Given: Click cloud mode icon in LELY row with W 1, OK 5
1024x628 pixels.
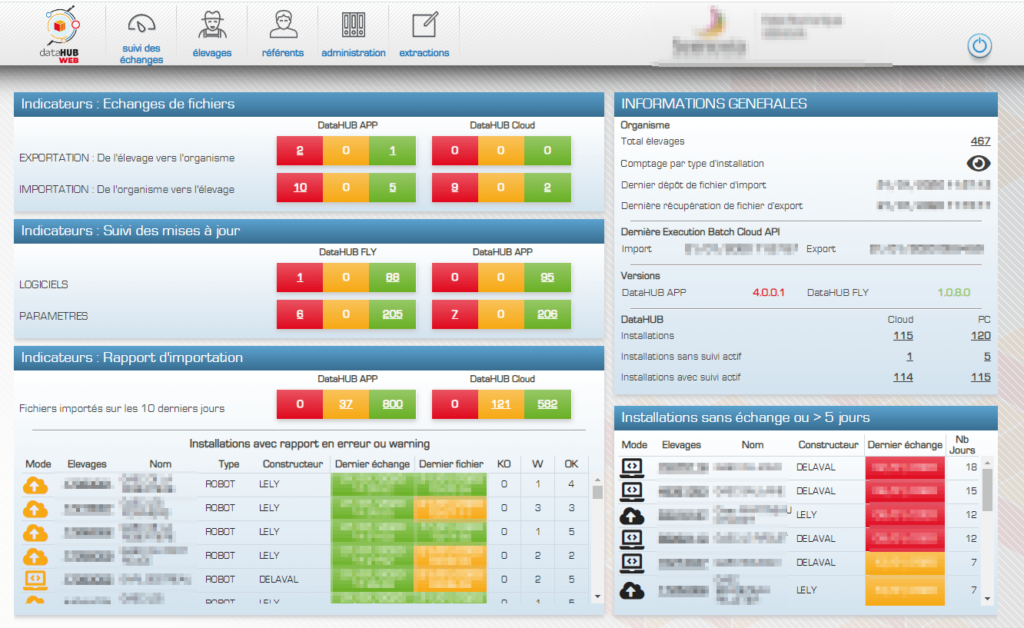Looking at the screenshot, I should (35, 533).
